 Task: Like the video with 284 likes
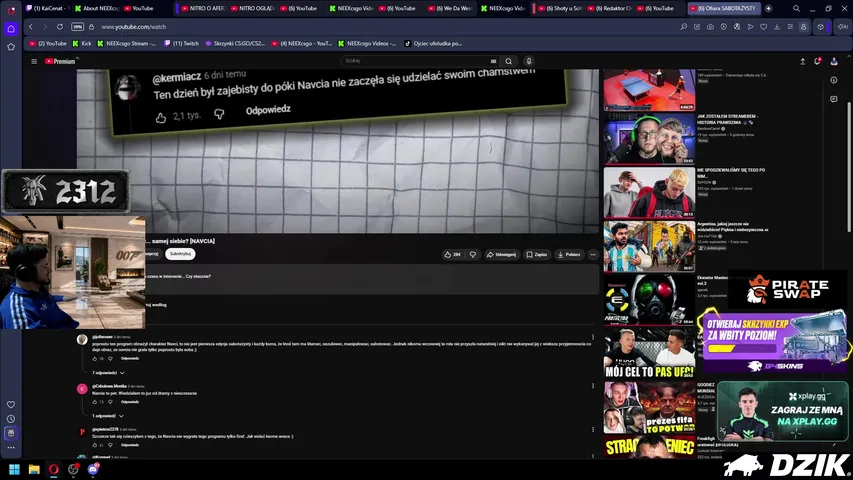[453, 254]
